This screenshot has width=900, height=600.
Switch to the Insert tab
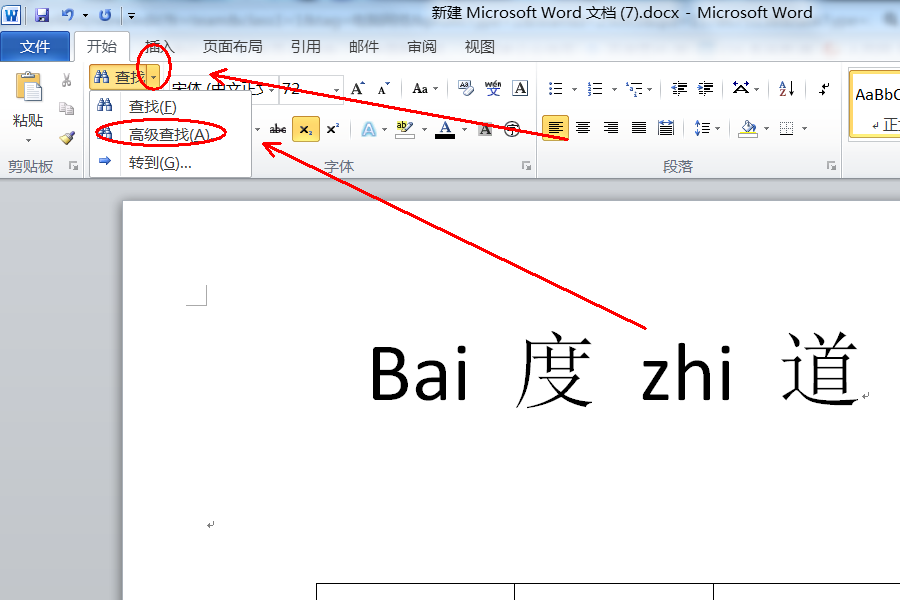160,47
